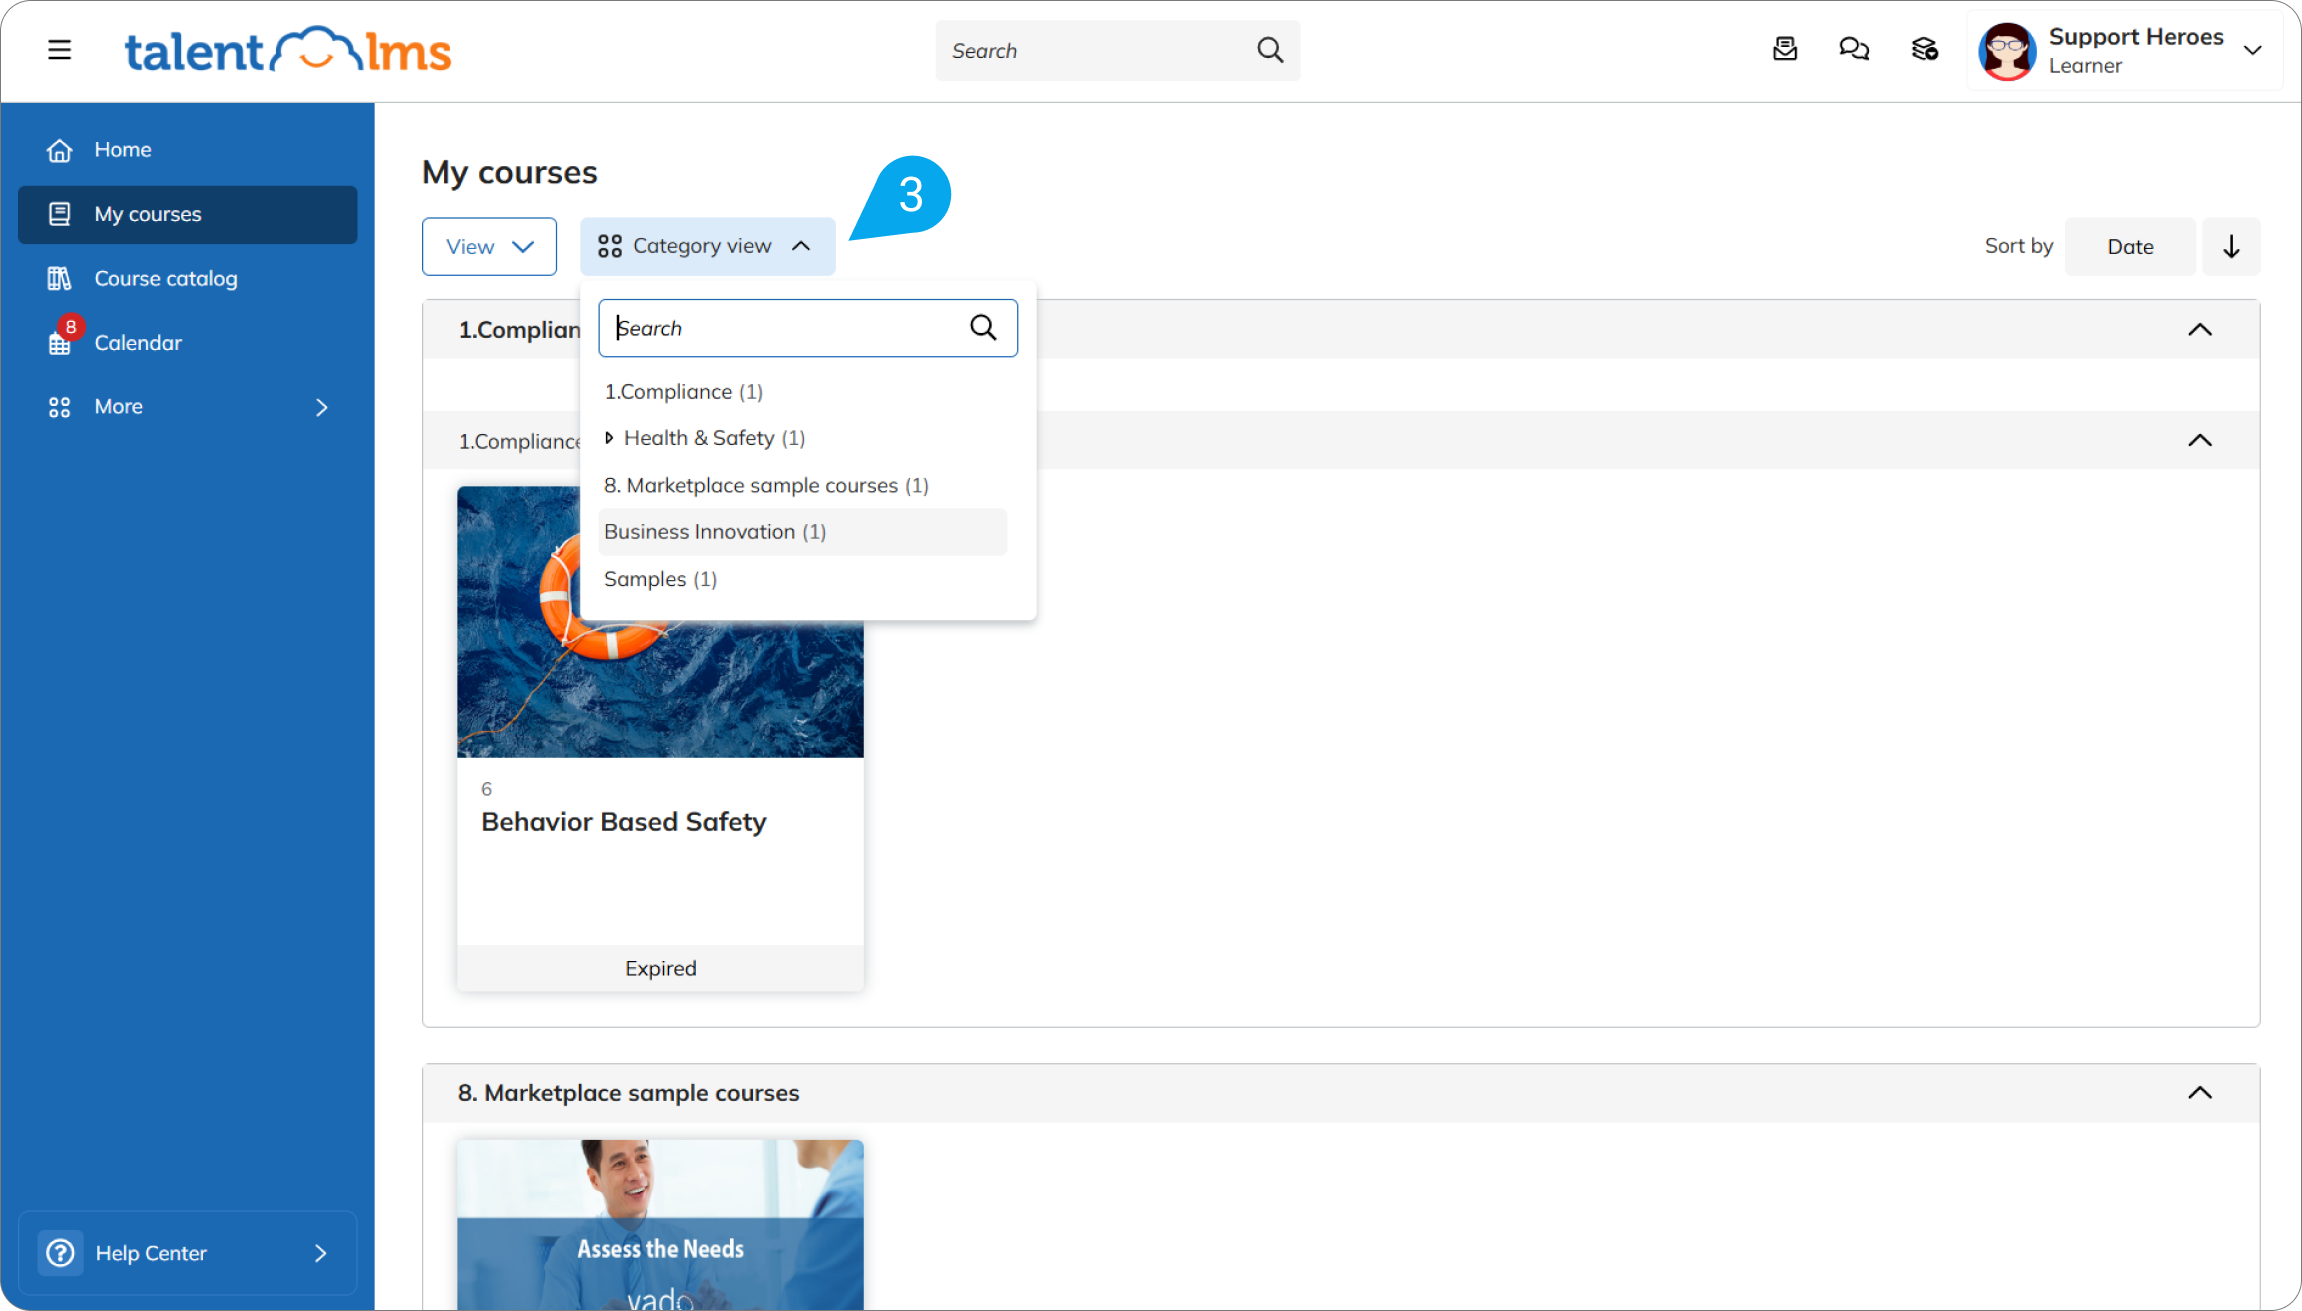The height and width of the screenshot is (1311, 2302).
Task: Click the top search magnifier icon
Action: tap(1270, 50)
